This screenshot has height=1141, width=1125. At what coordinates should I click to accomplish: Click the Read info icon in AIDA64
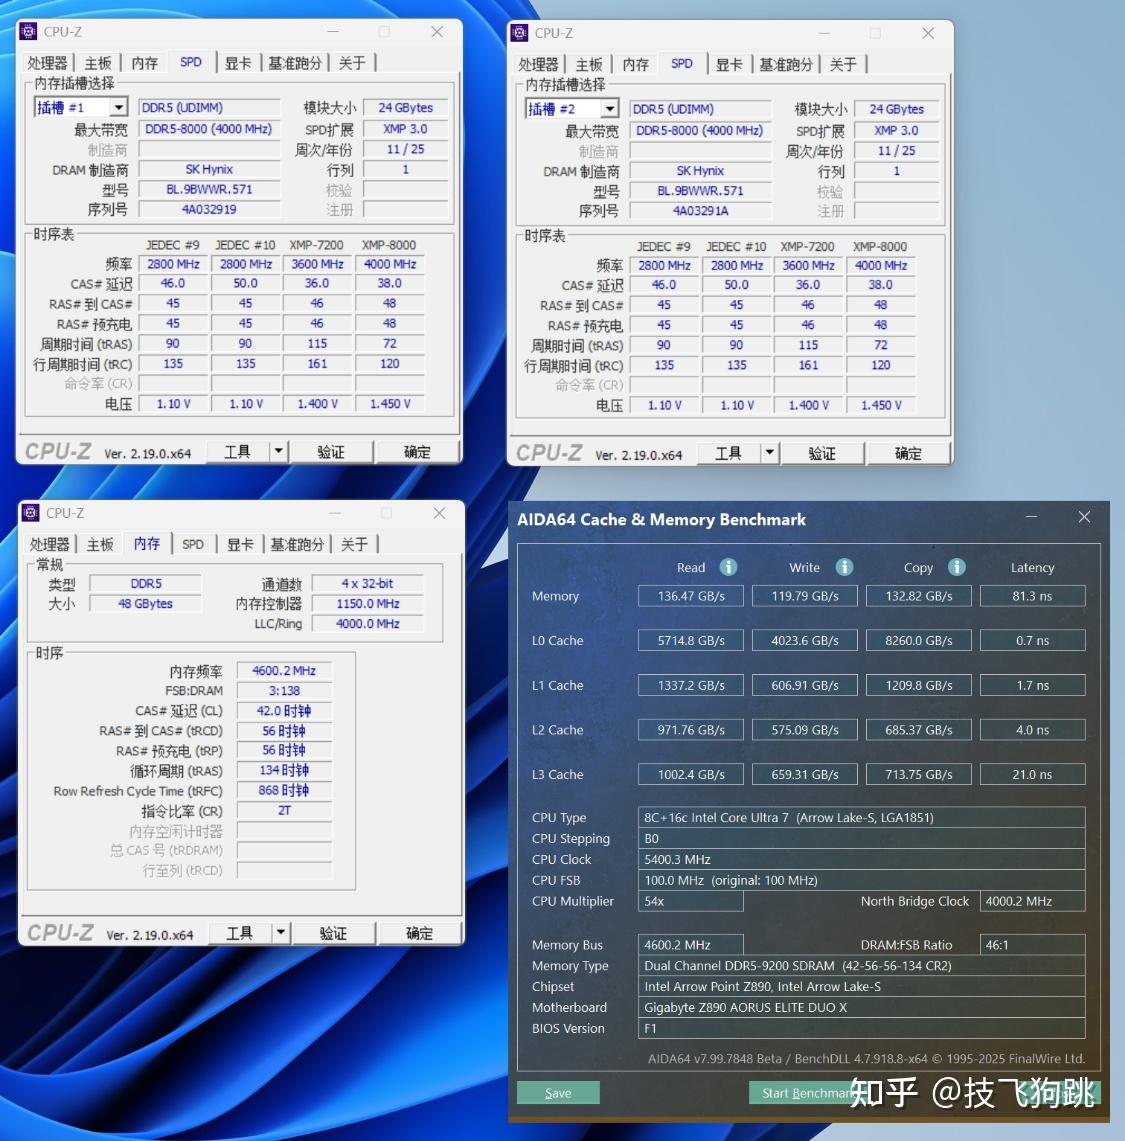728,567
